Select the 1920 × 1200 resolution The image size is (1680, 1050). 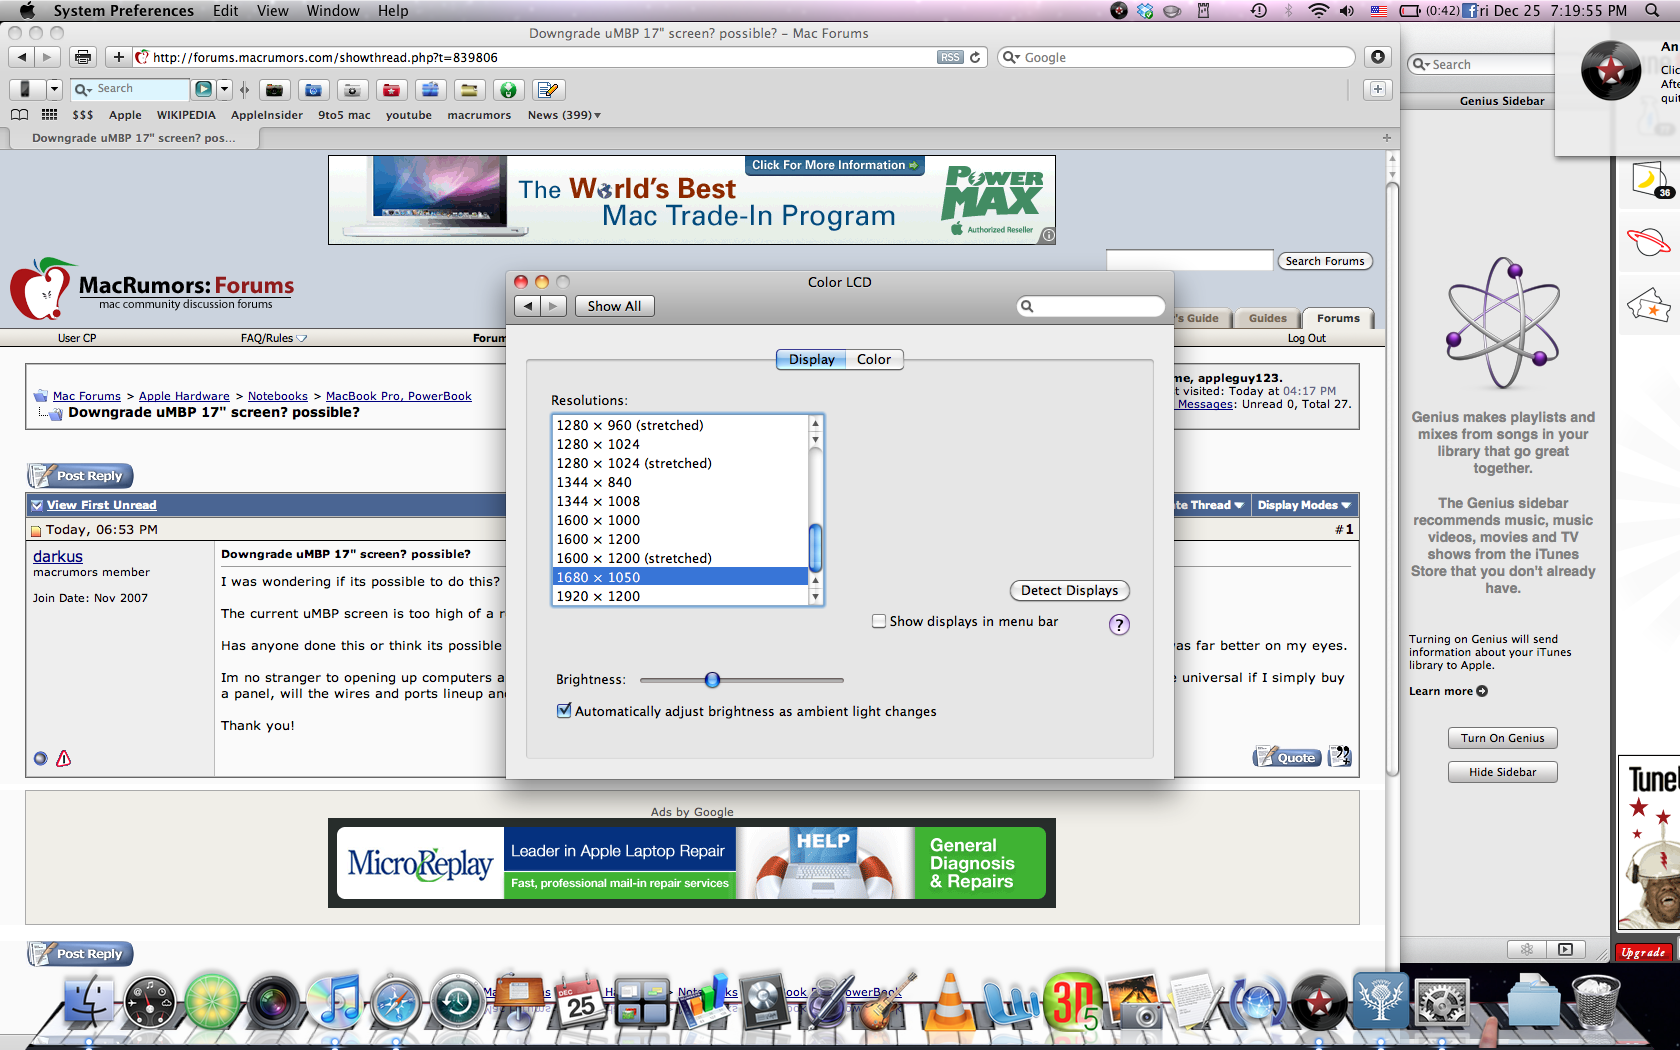point(680,596)
